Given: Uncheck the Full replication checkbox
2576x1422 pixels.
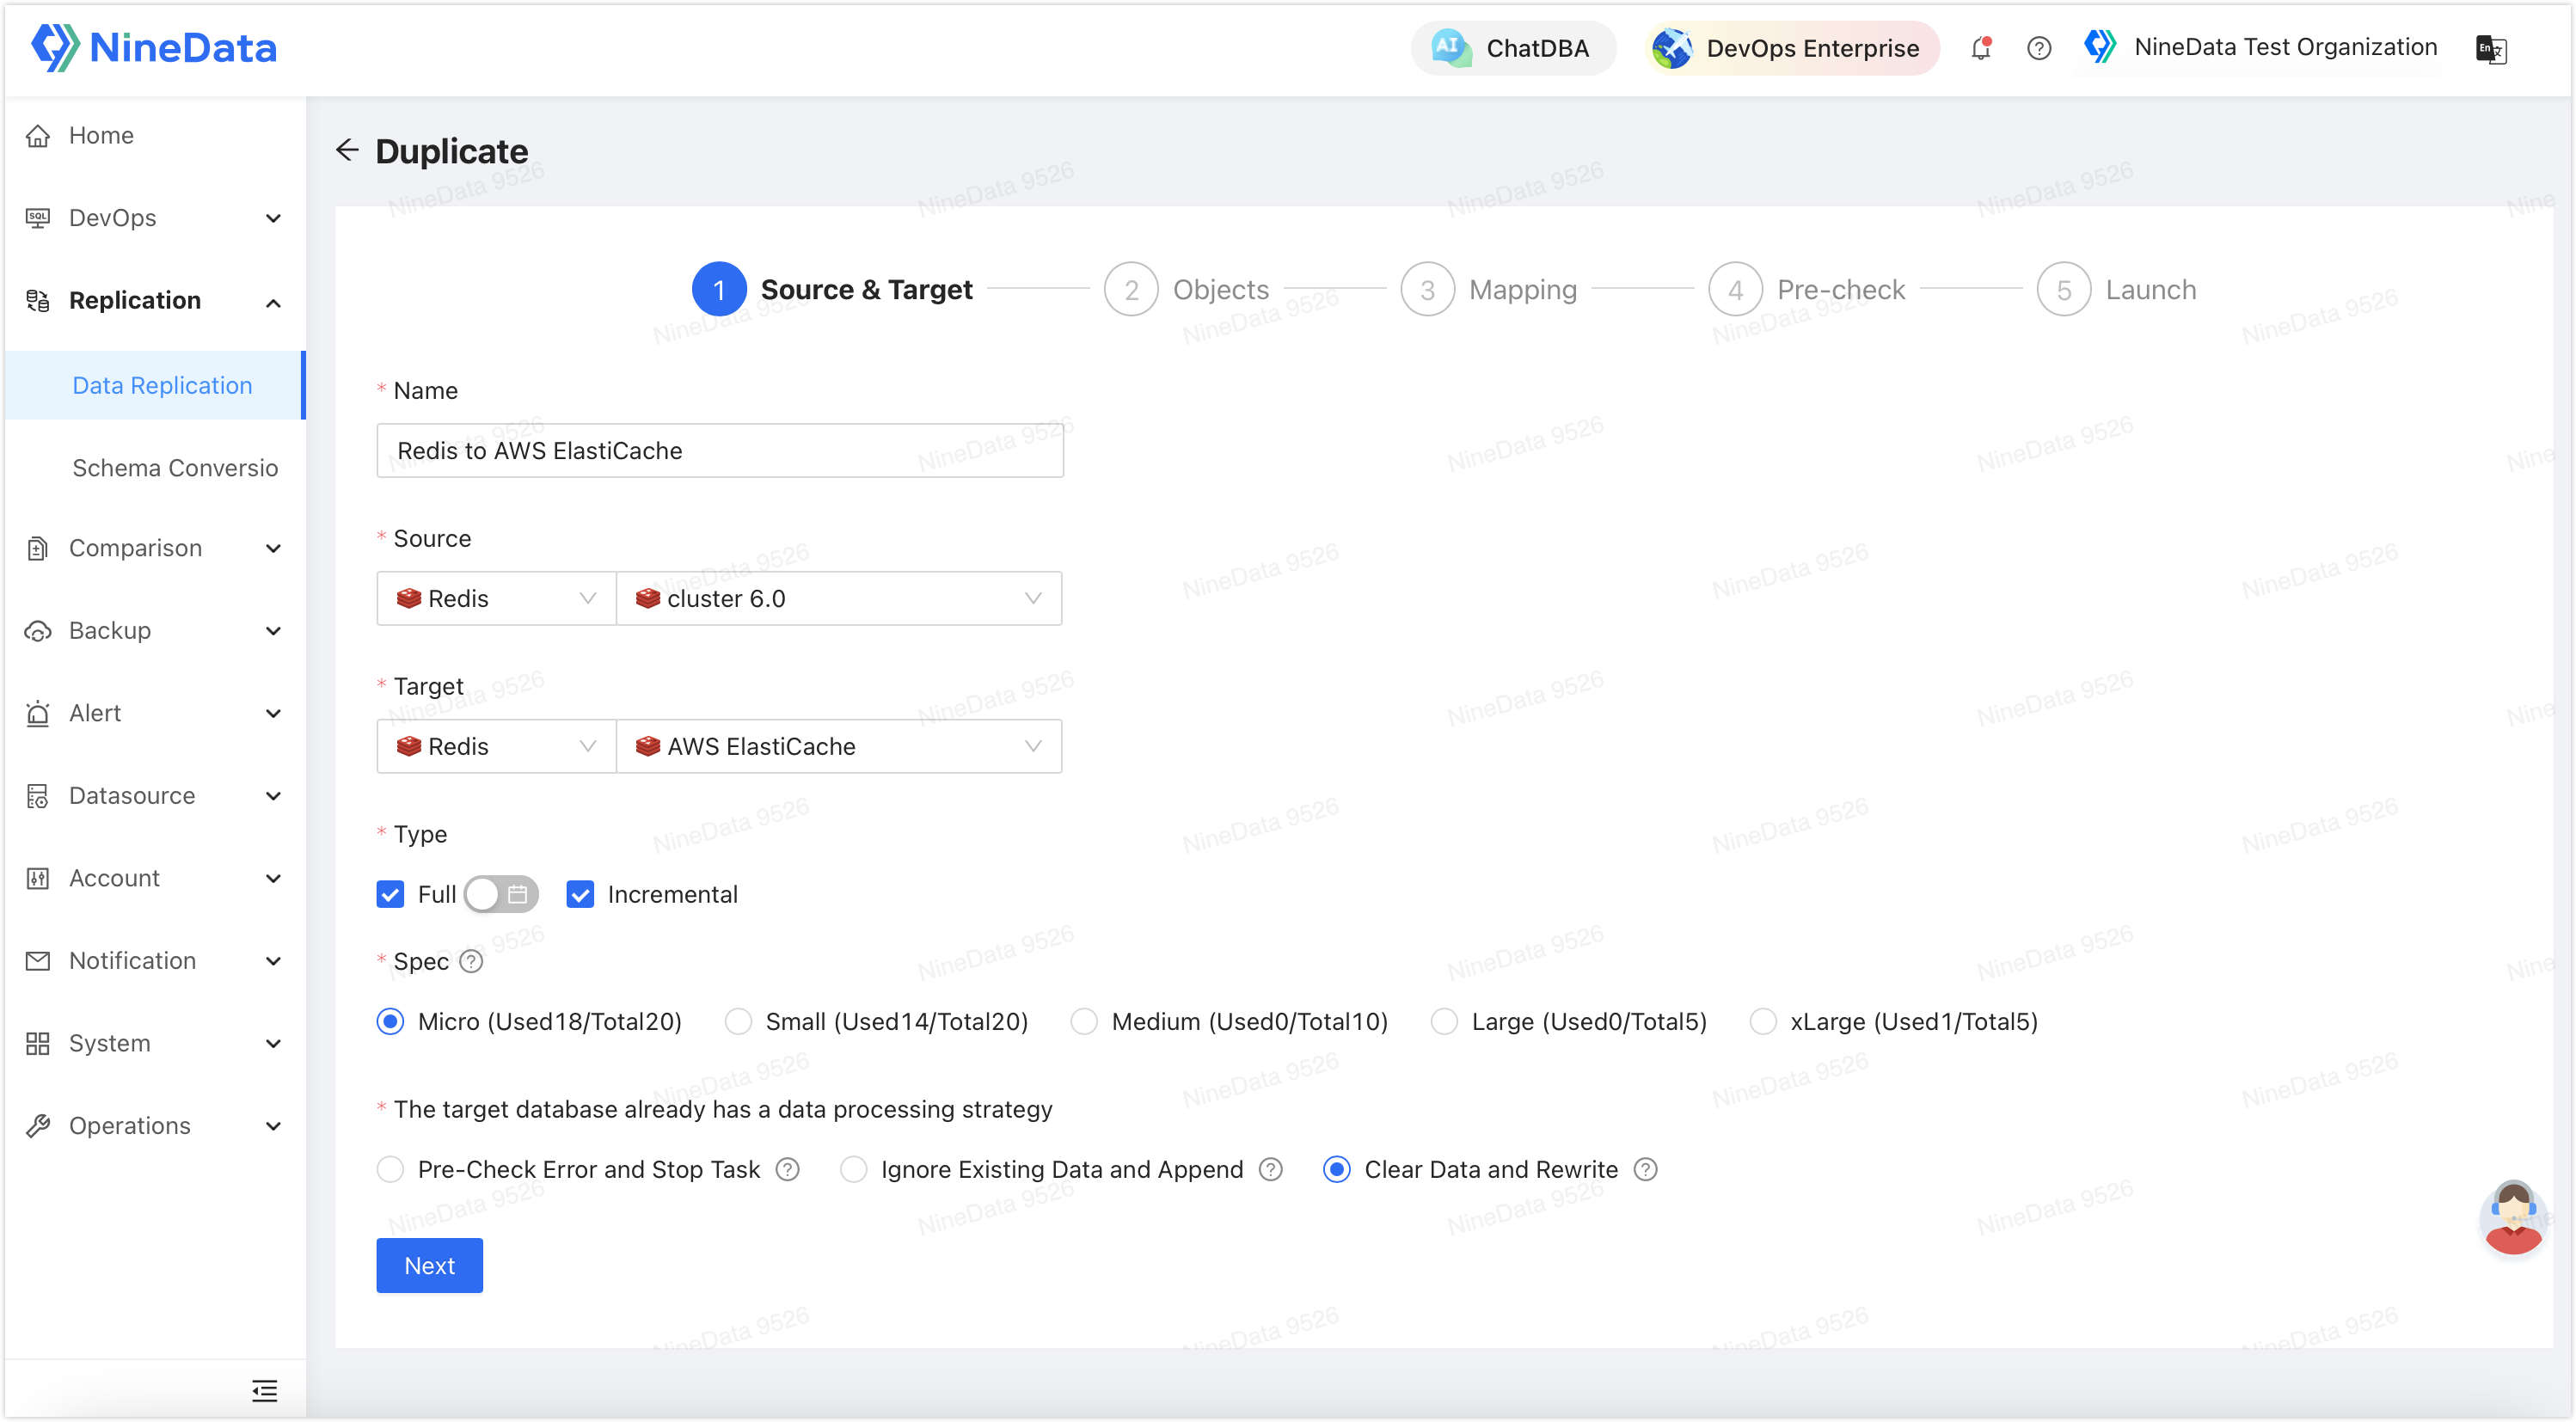Looking at the screenshot, I should tap(390, 894).
